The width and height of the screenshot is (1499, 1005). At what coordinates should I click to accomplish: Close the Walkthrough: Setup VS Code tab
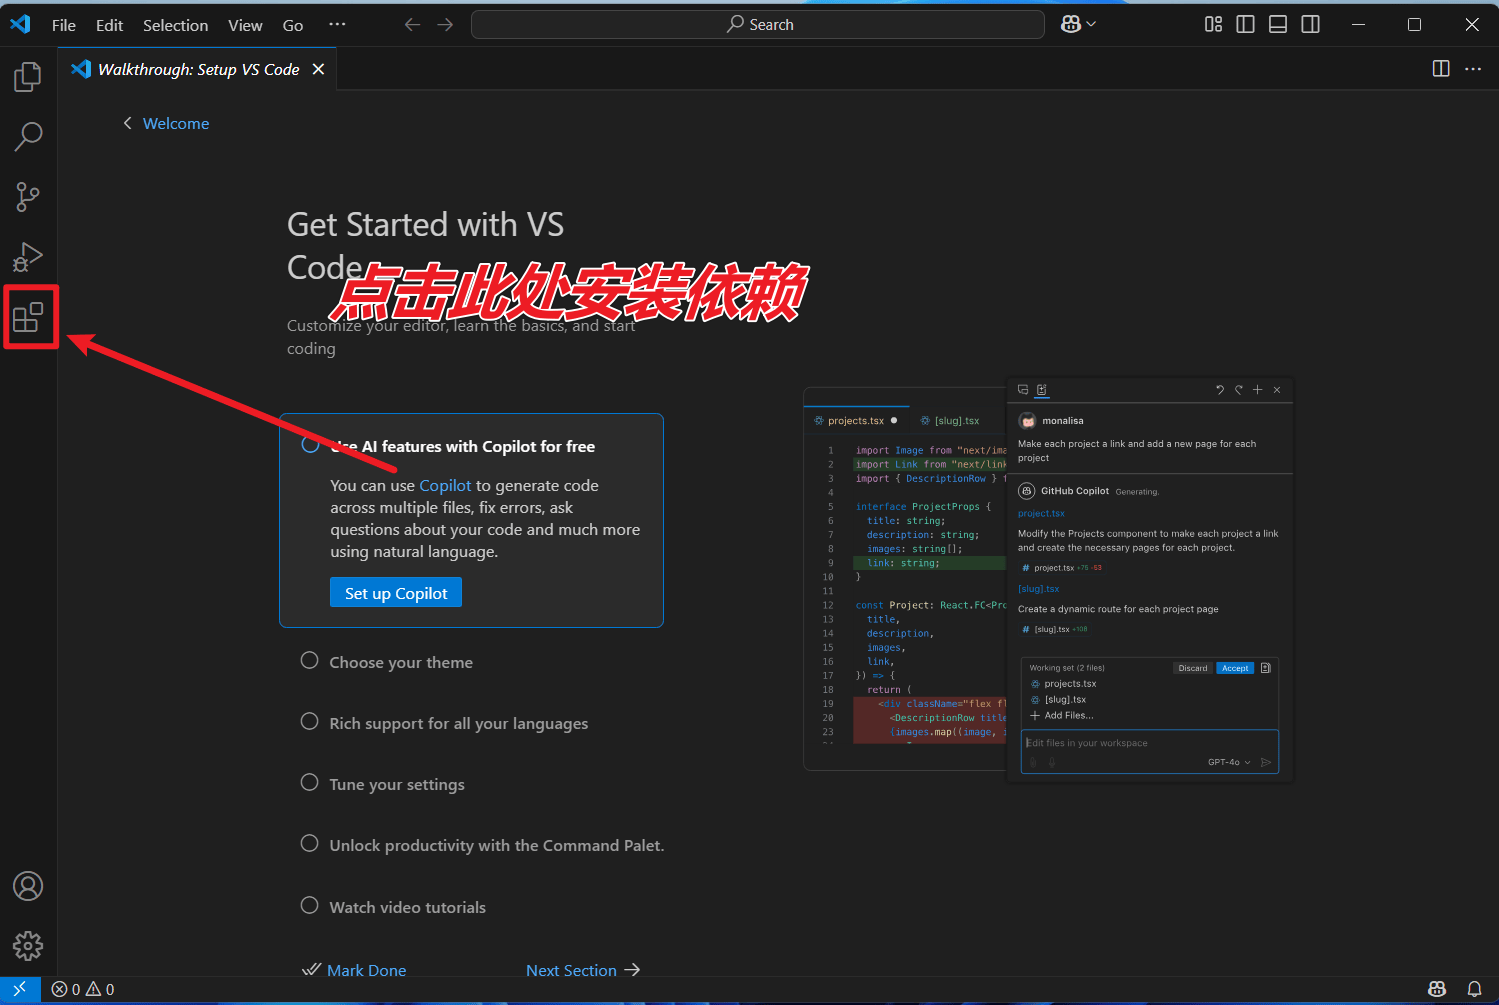(318, 69)
